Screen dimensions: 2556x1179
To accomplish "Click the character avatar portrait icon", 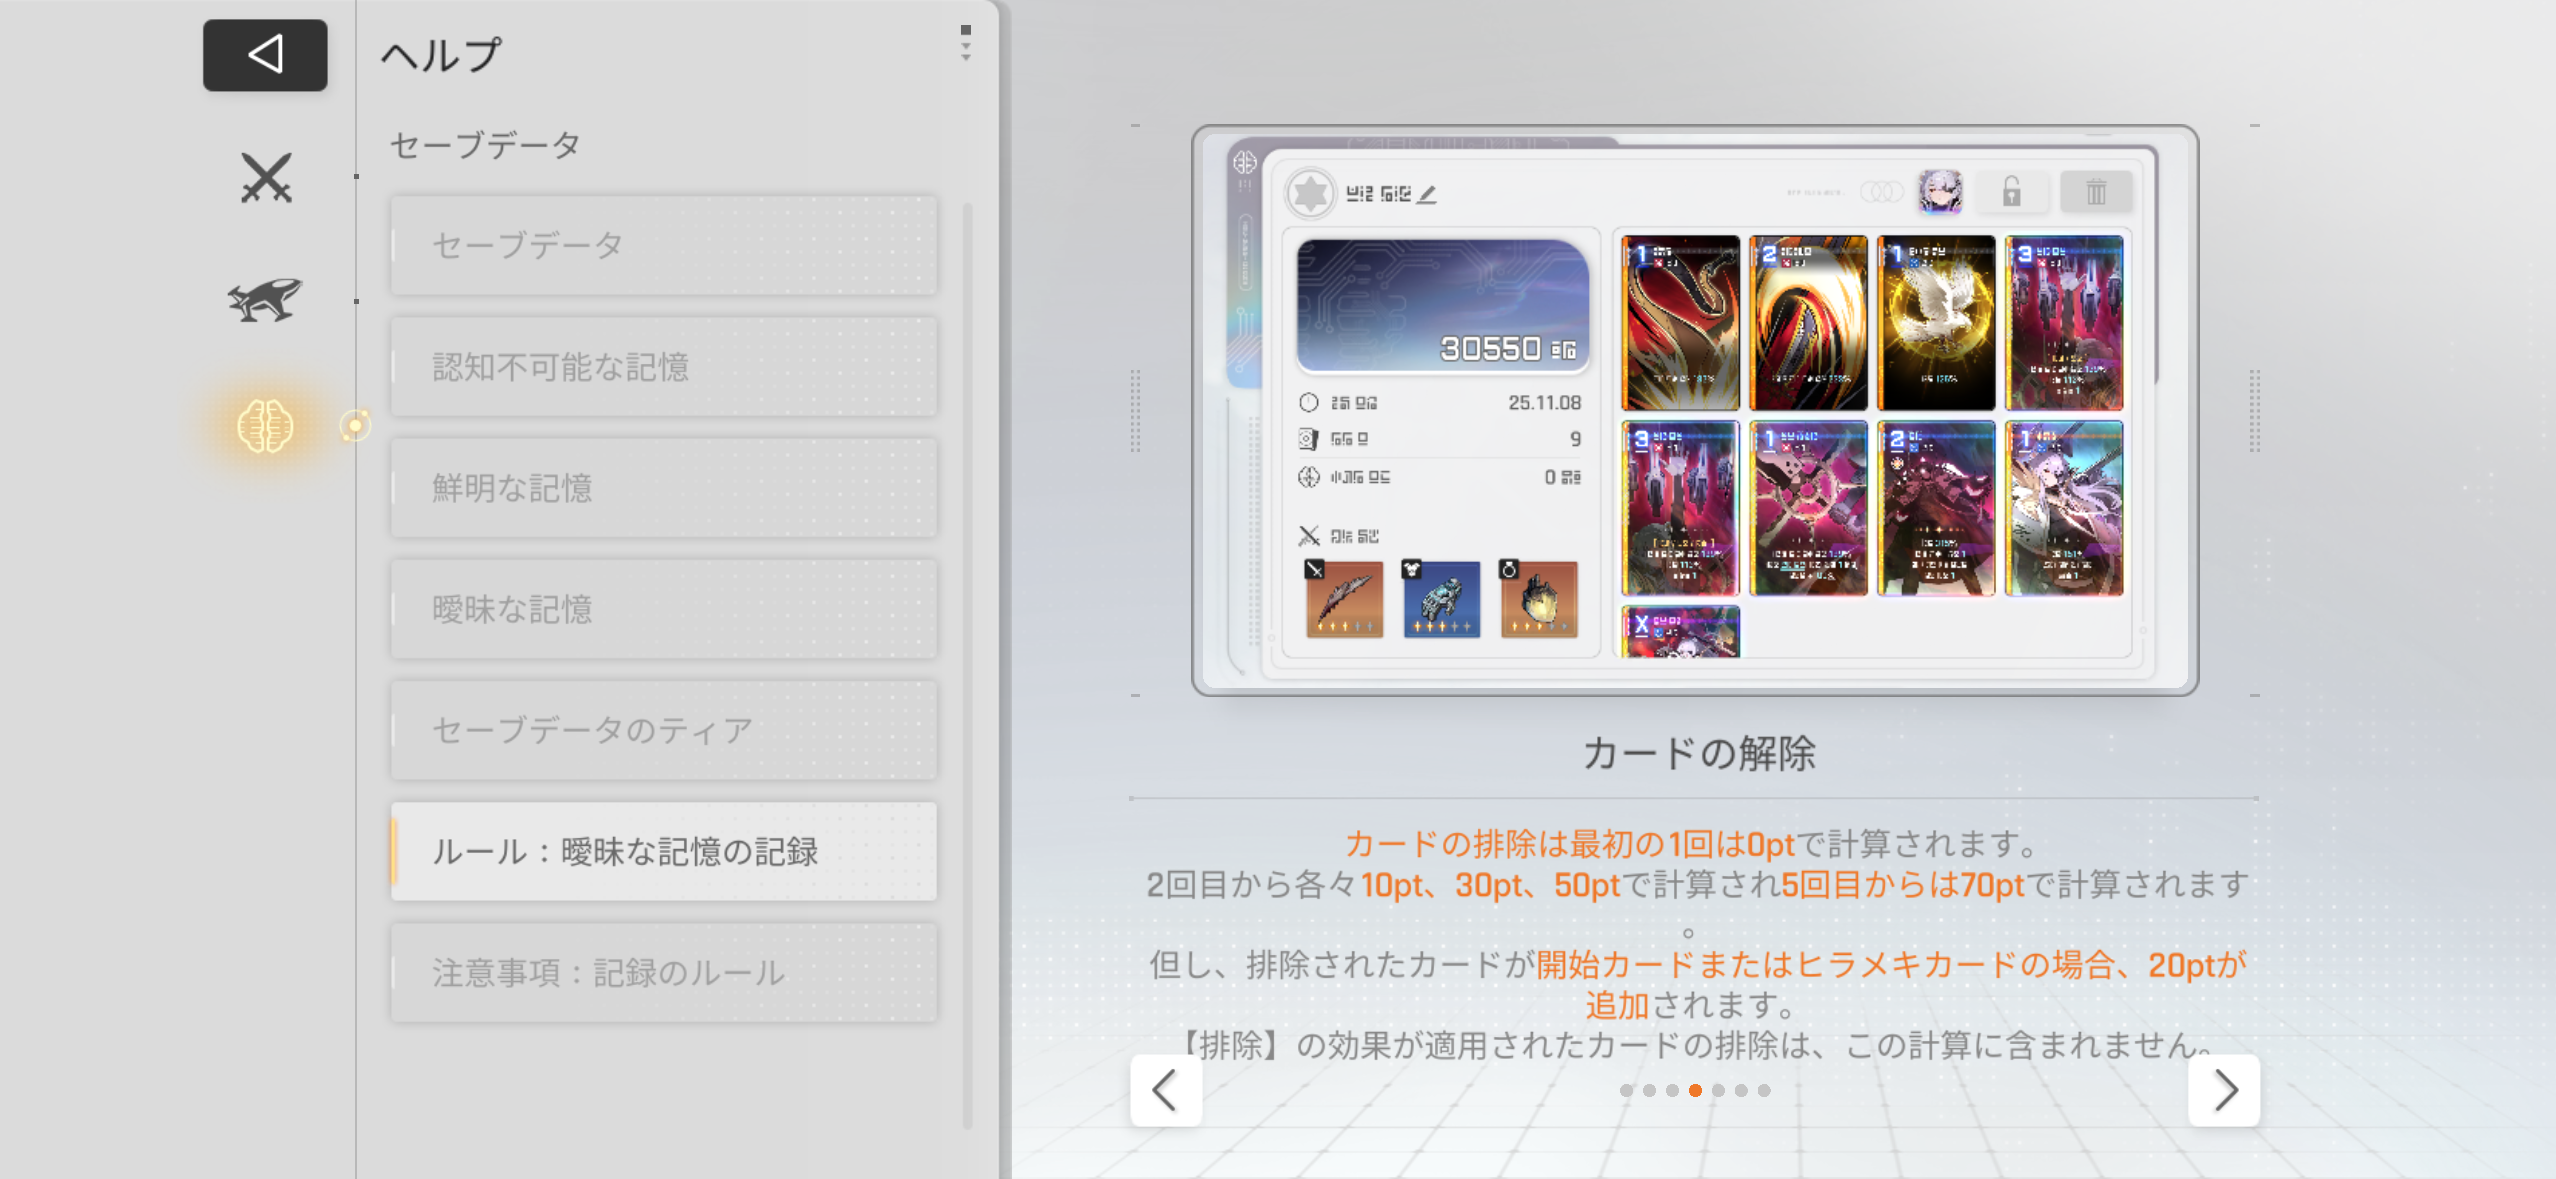I will pyautogui.click(x=1940, y=192).
